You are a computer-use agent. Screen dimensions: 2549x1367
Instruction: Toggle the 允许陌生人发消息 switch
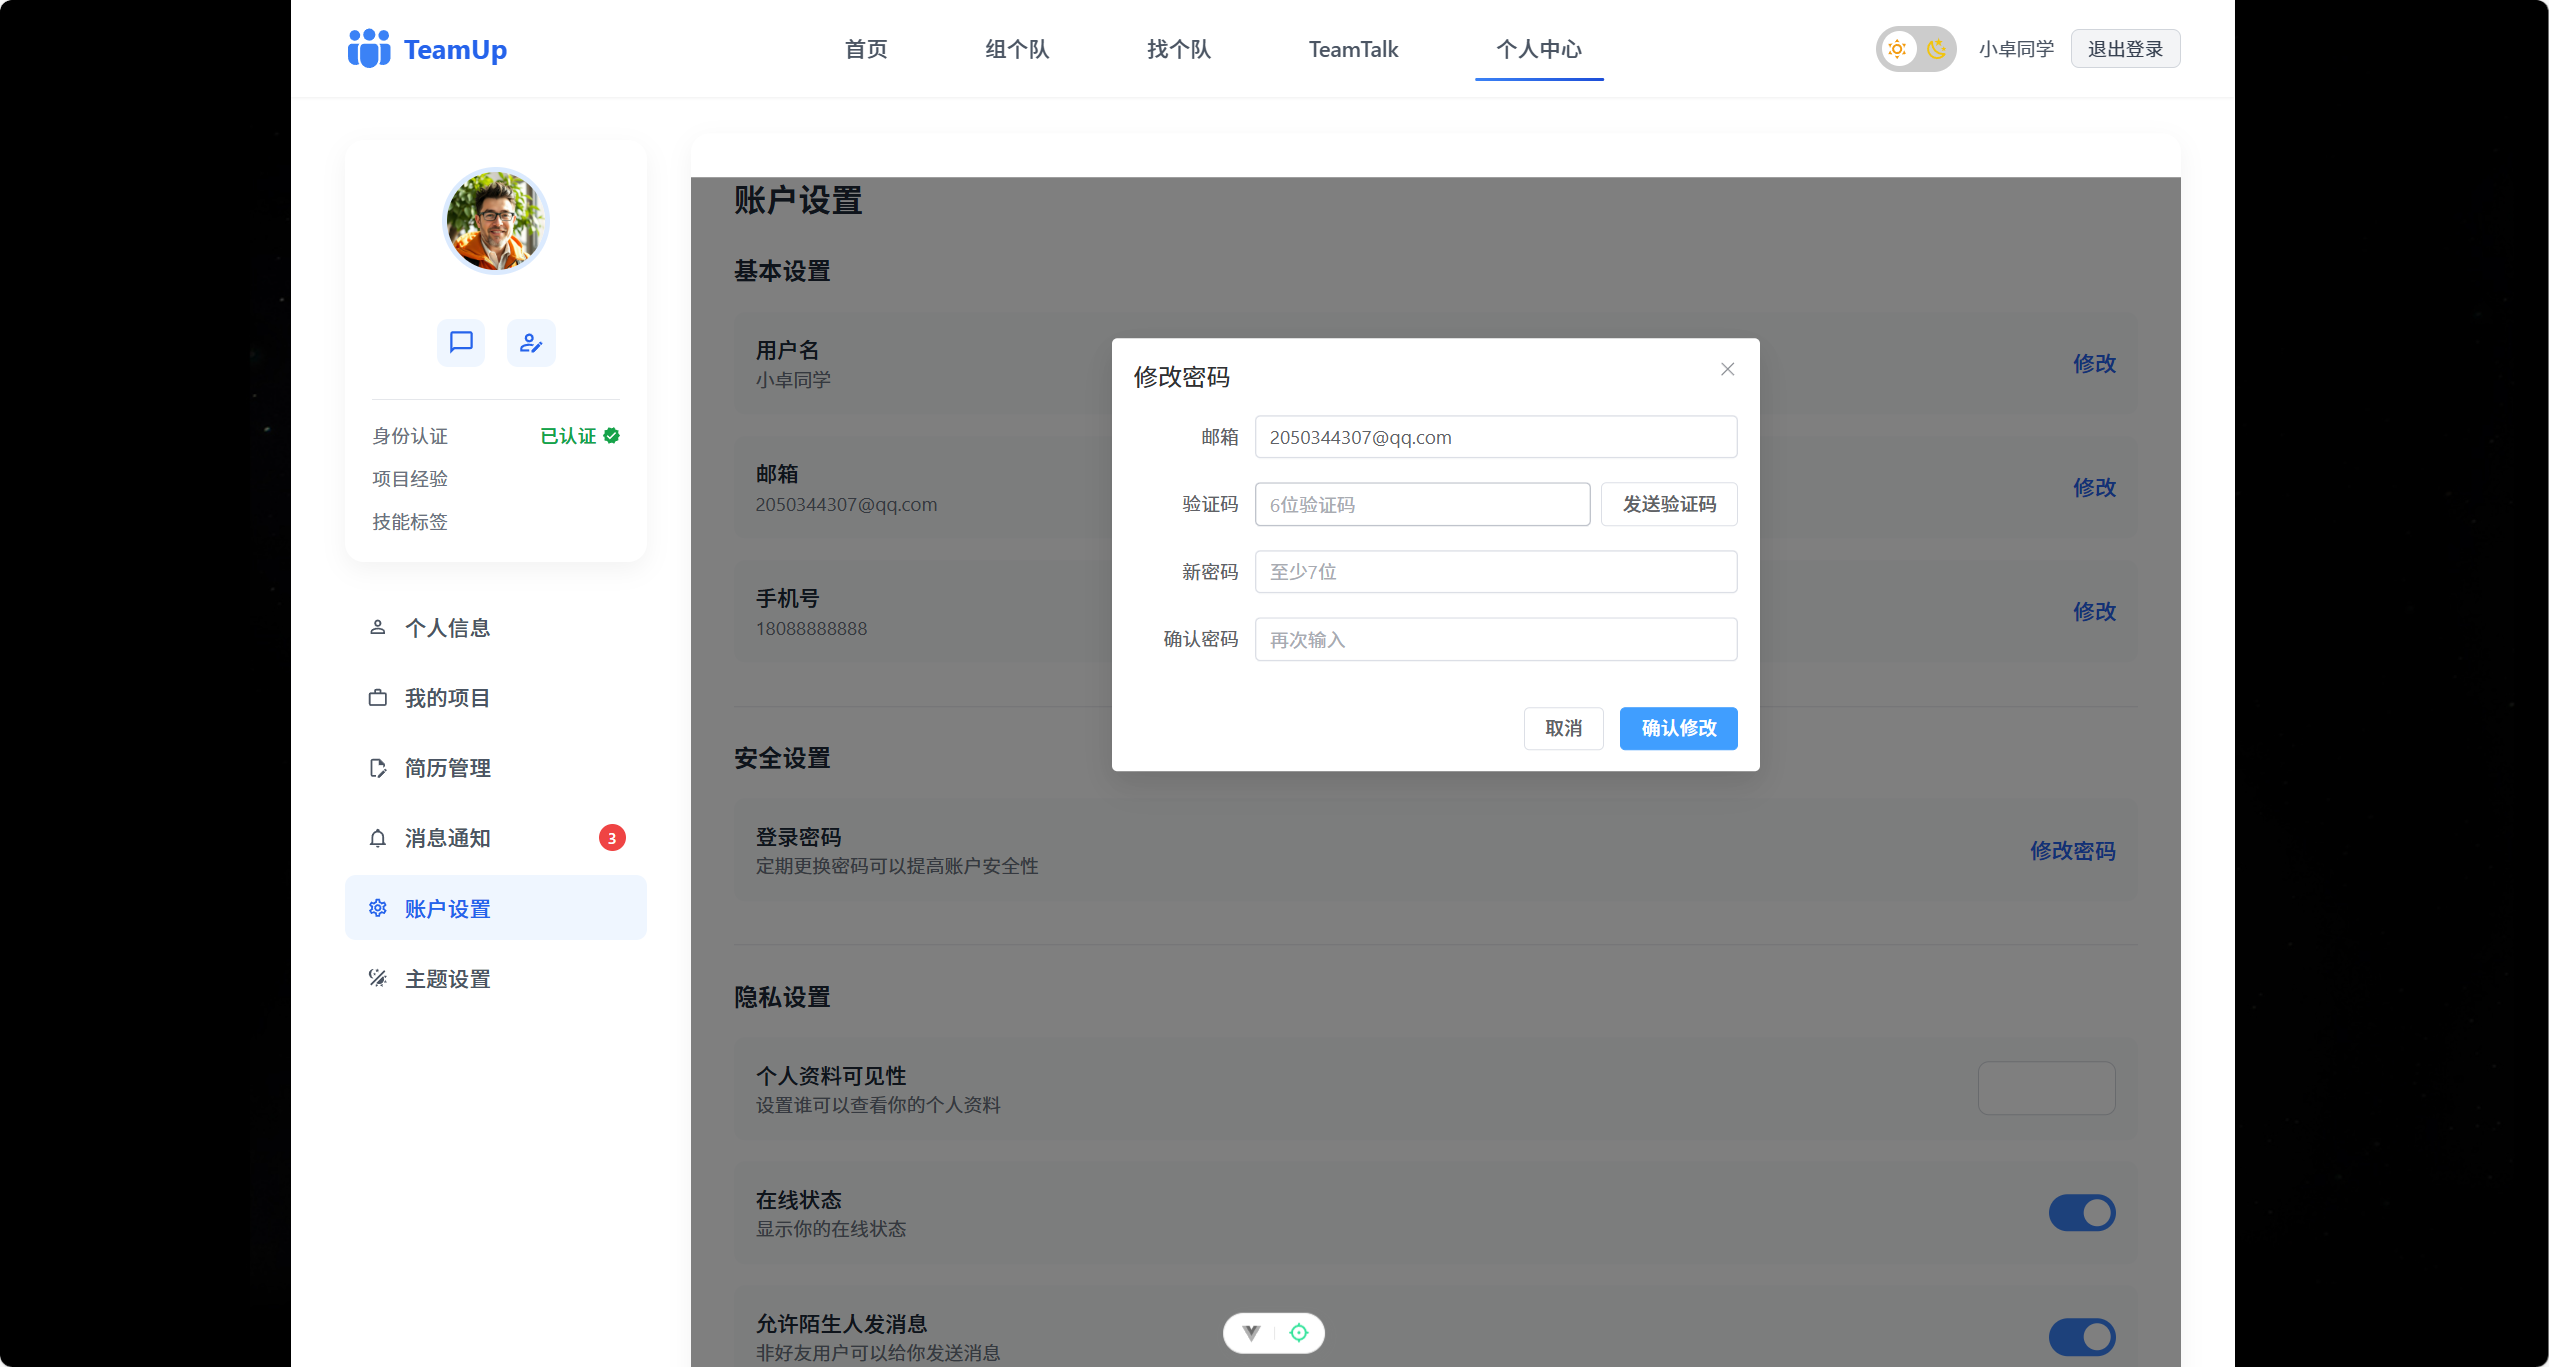(2081, 1336)
